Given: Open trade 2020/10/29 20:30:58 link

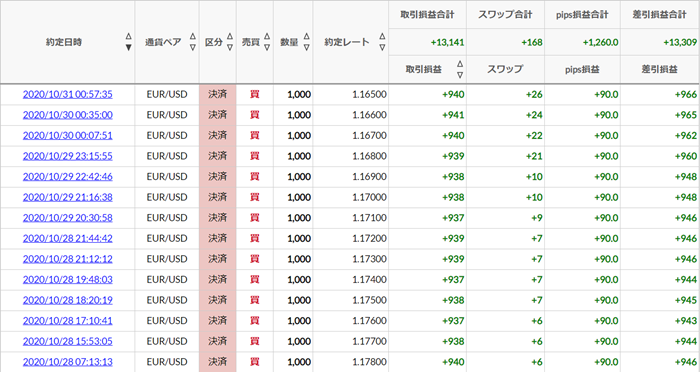Looking at the screenshot, I should 67,217.
